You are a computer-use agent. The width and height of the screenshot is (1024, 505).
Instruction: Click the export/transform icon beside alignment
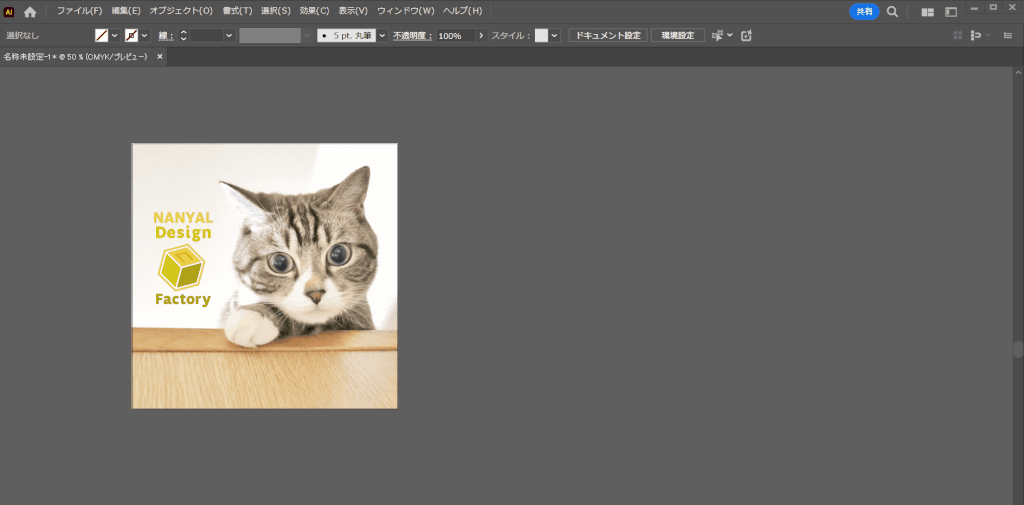(x=746, y=35)
